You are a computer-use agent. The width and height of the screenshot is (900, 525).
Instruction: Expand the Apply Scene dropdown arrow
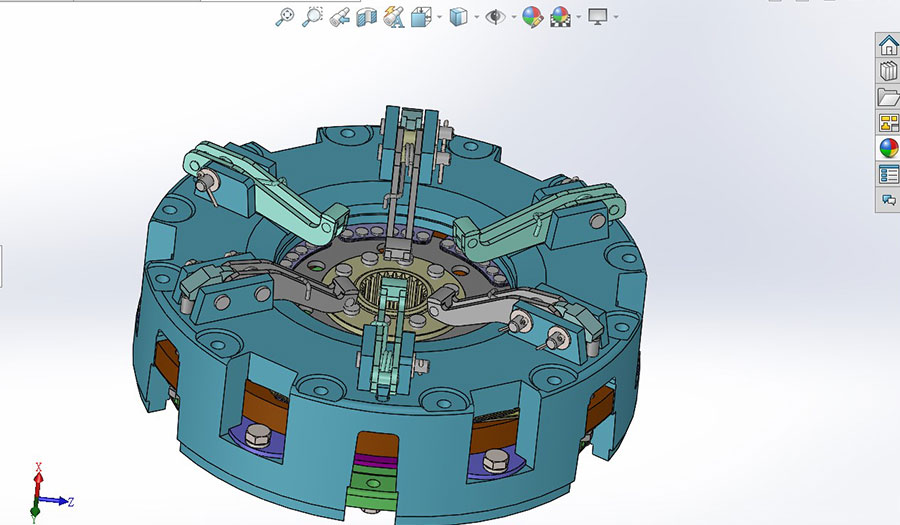pyautogui.click(x=579, y=17)
